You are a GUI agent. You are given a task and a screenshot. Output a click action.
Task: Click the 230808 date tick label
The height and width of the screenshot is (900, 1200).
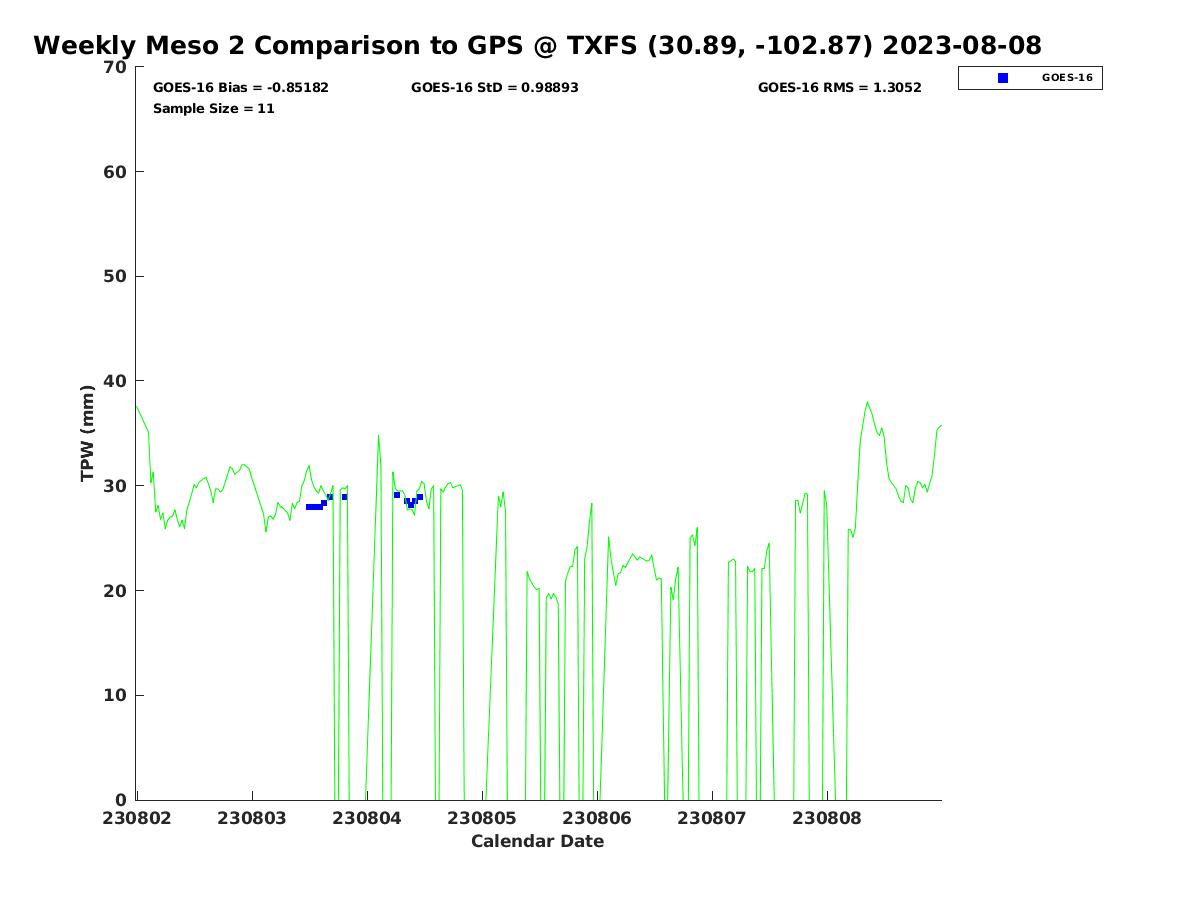click(826, 818)
